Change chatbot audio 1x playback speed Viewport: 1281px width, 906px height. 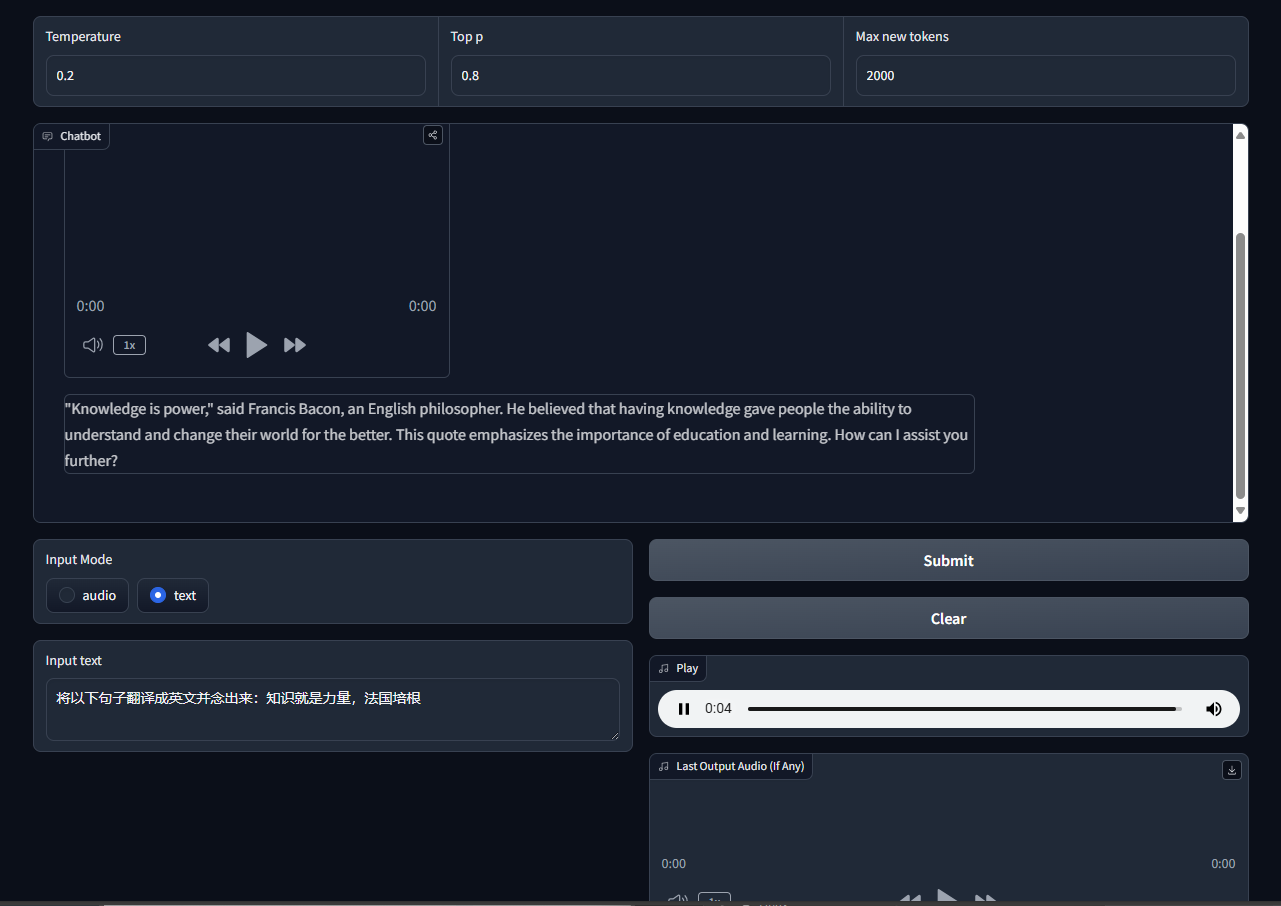(129, 345)
